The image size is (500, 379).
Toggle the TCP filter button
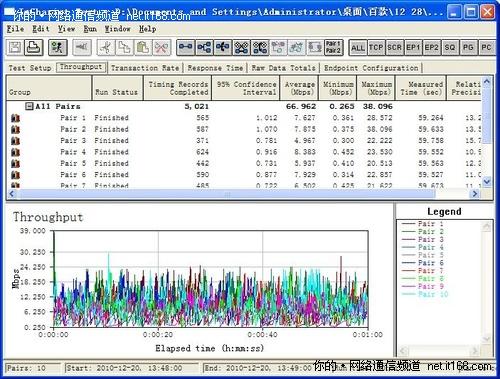click(x=376, y=47)
